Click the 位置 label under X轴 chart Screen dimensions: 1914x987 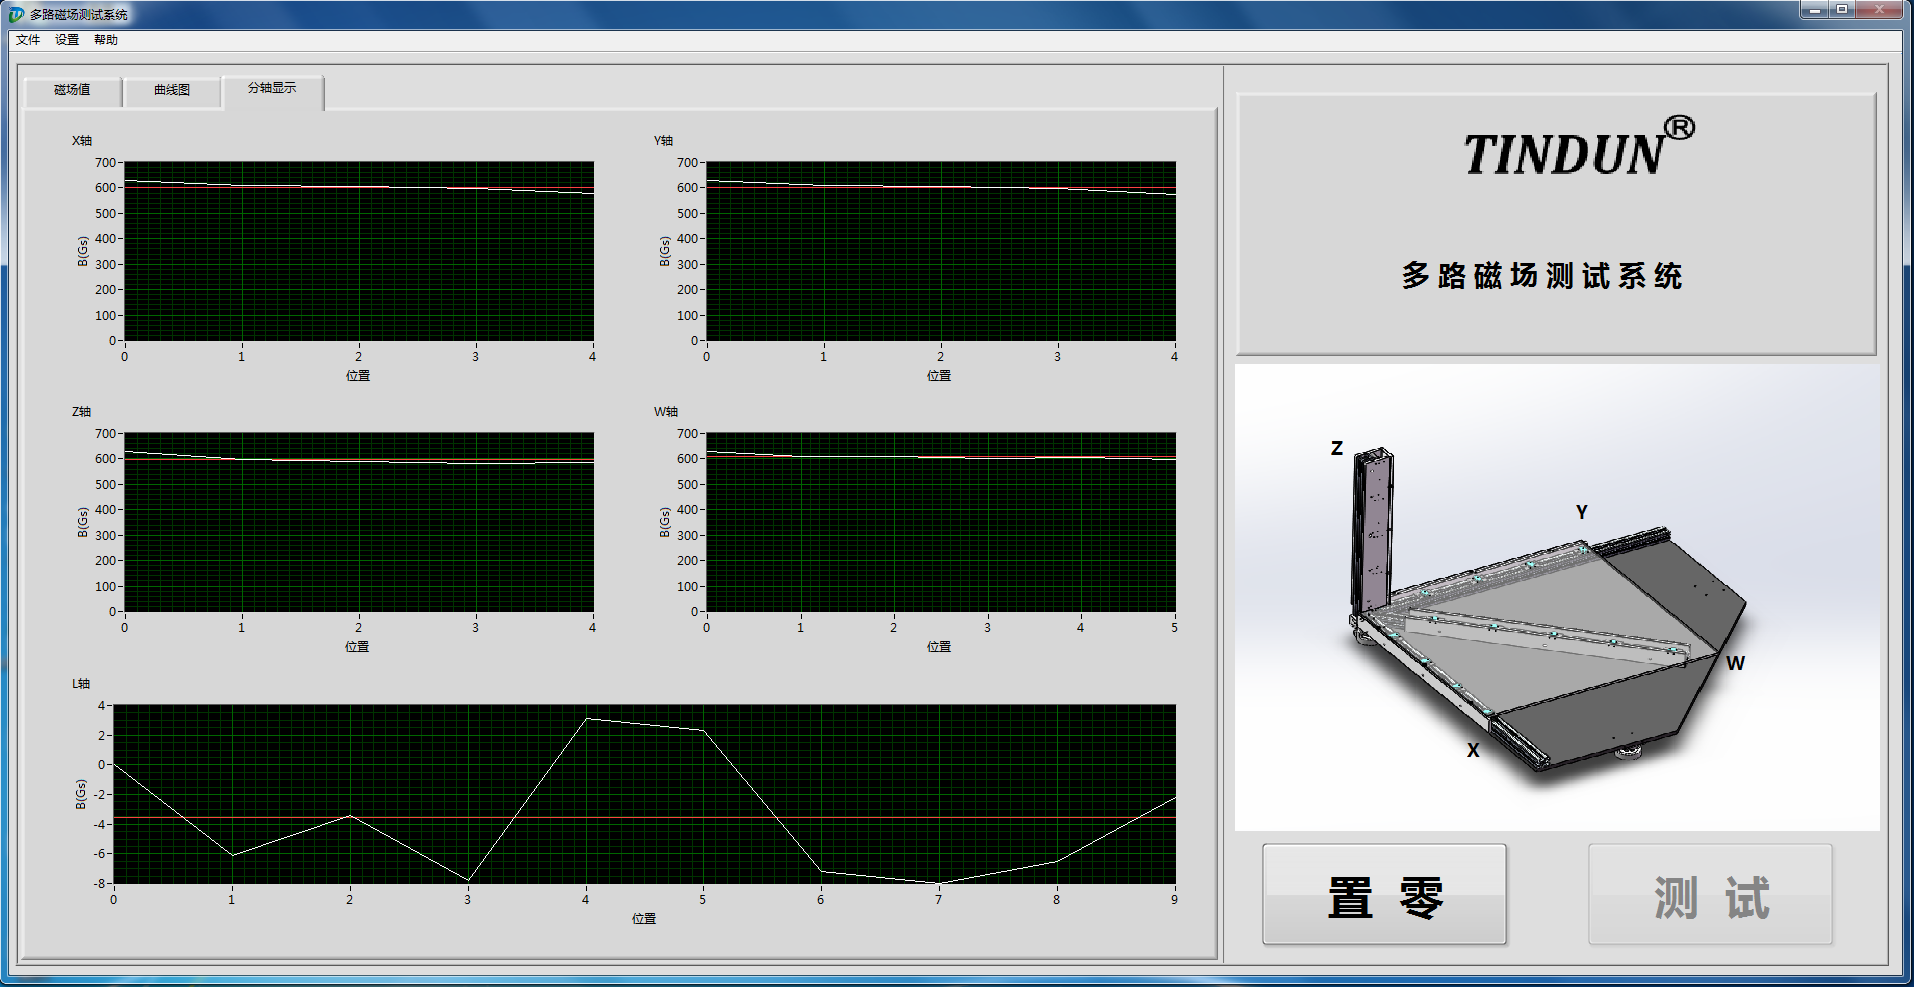click(x=358, y=376)
